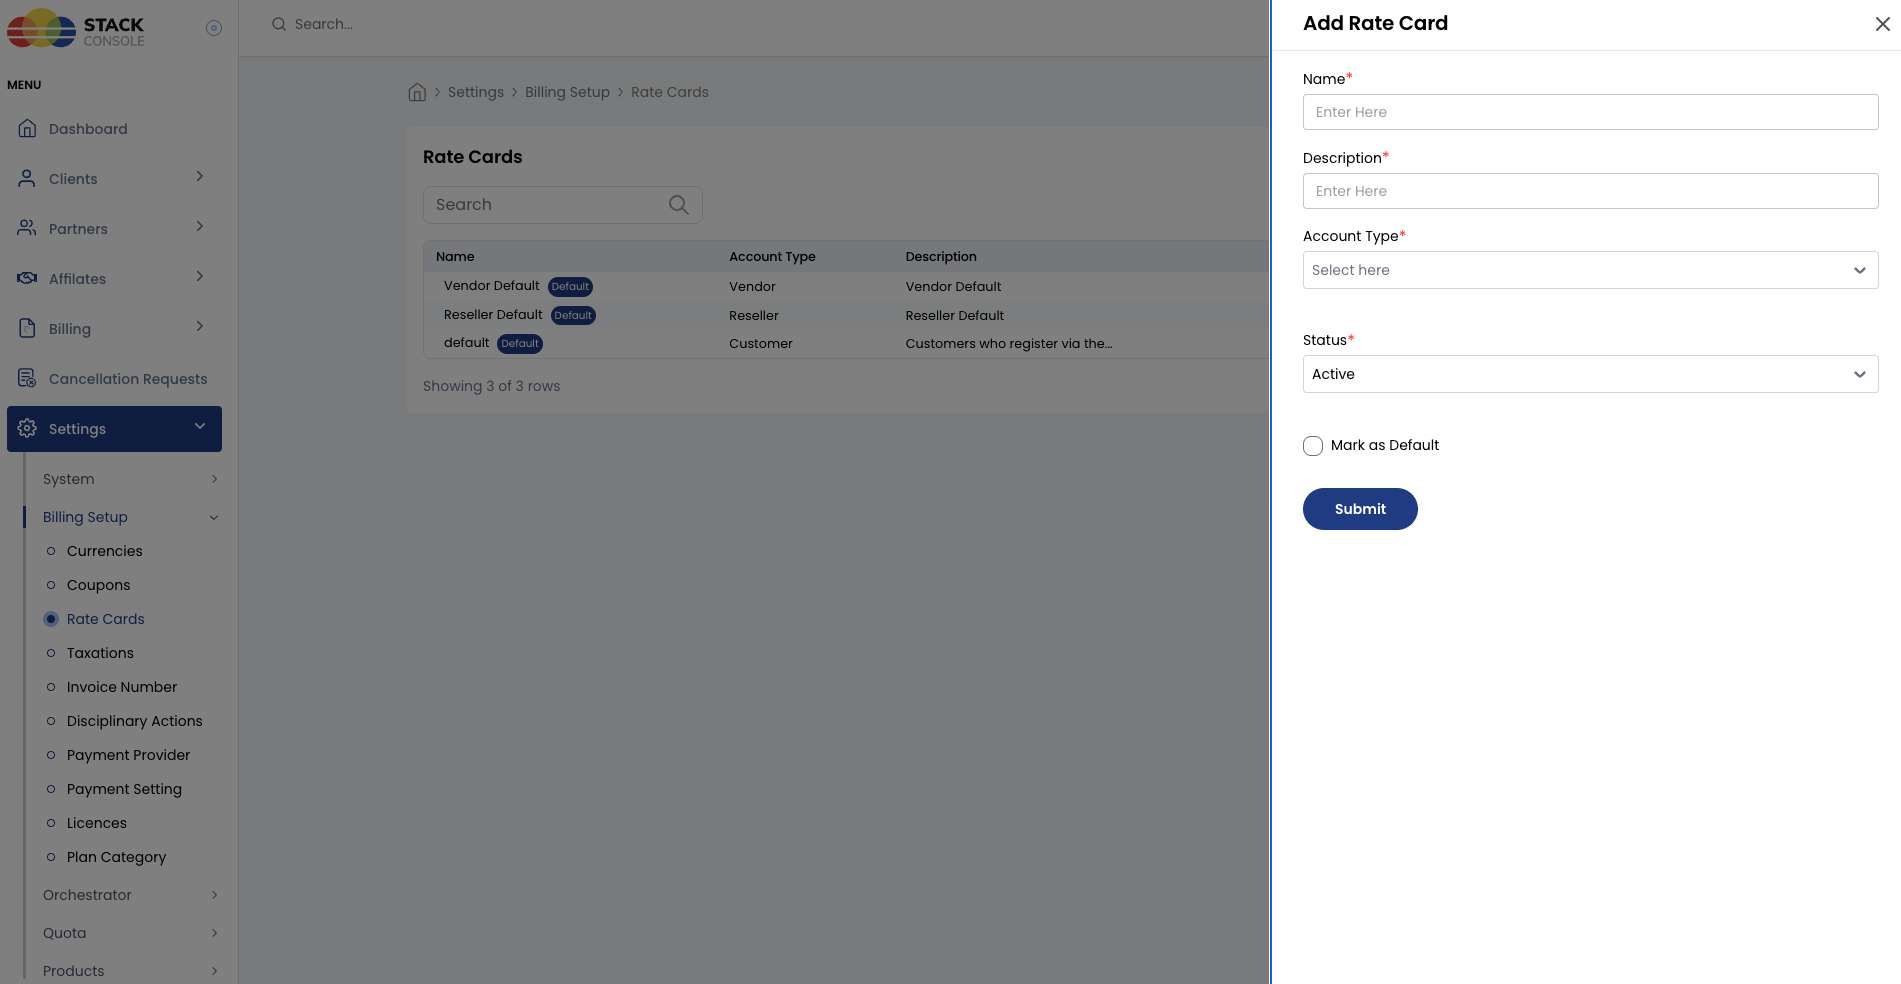Expand the System submenu chevron

[x=214, y=479]
